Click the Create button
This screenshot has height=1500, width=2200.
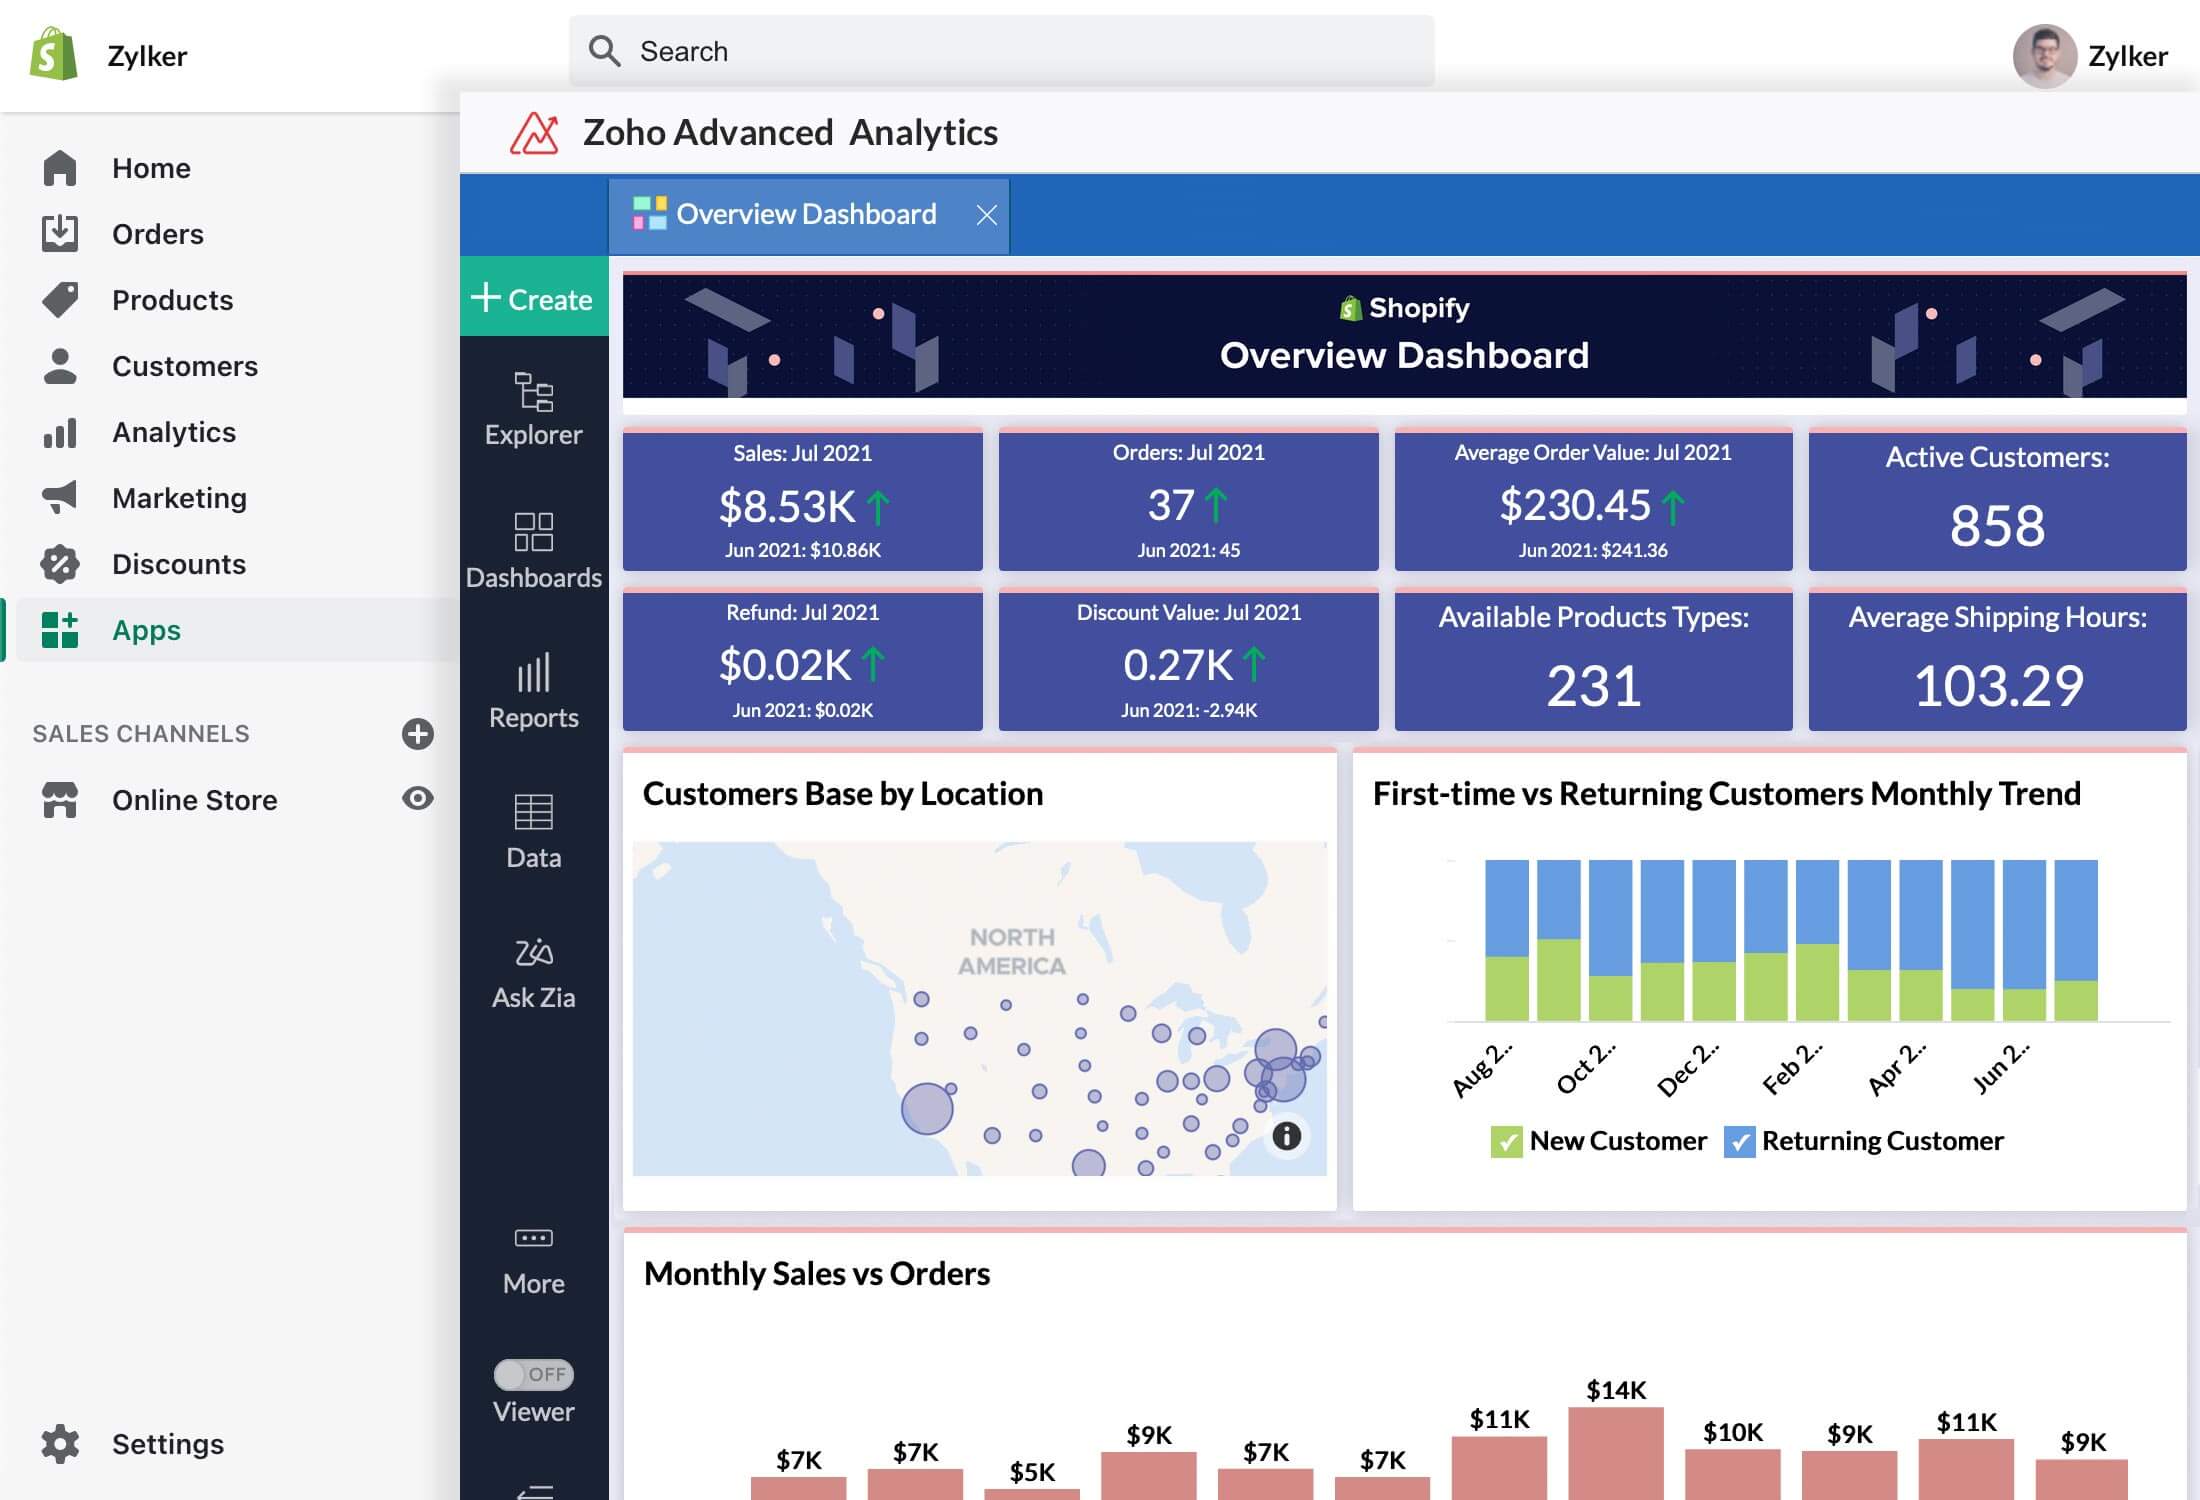[533, 298]
